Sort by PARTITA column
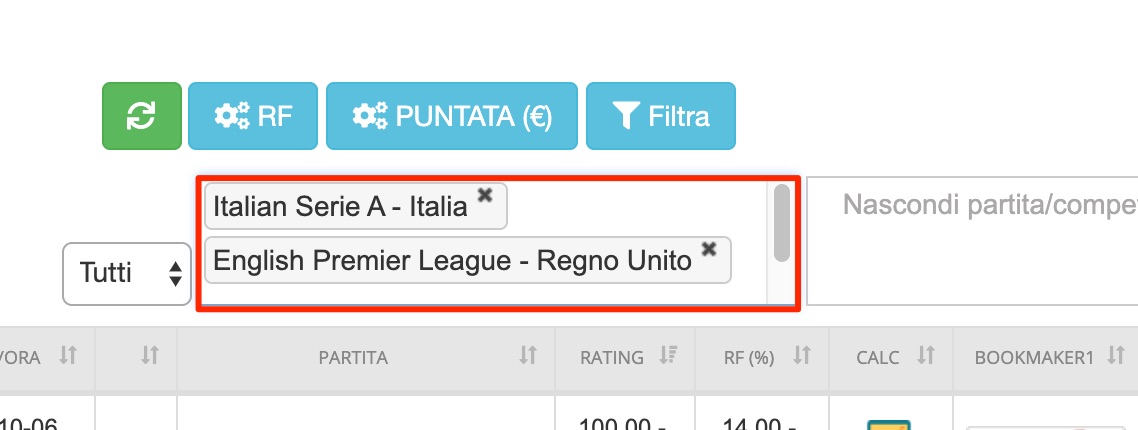This screenshot has height=430, width=1138. (366, 357)
